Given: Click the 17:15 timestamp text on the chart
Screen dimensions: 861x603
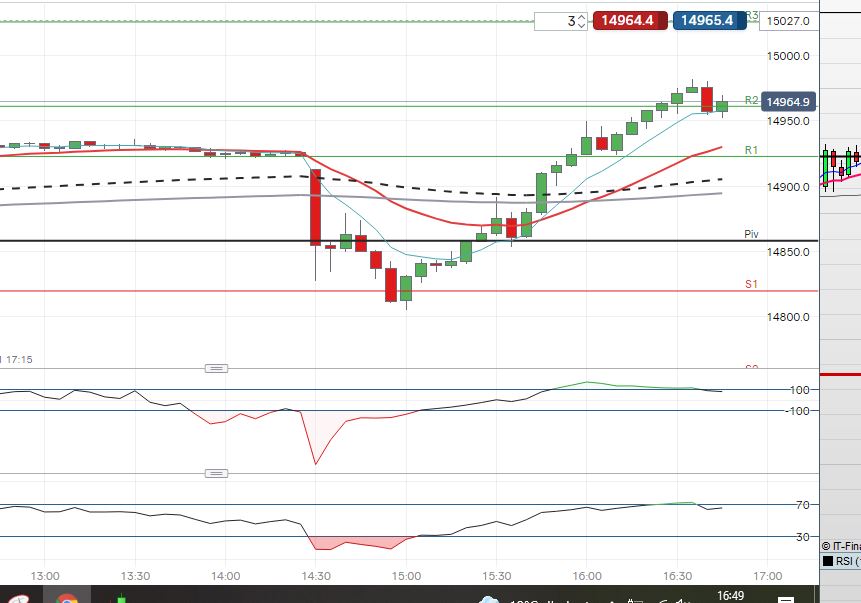Looking at the screenshot, I should (19, 360).
